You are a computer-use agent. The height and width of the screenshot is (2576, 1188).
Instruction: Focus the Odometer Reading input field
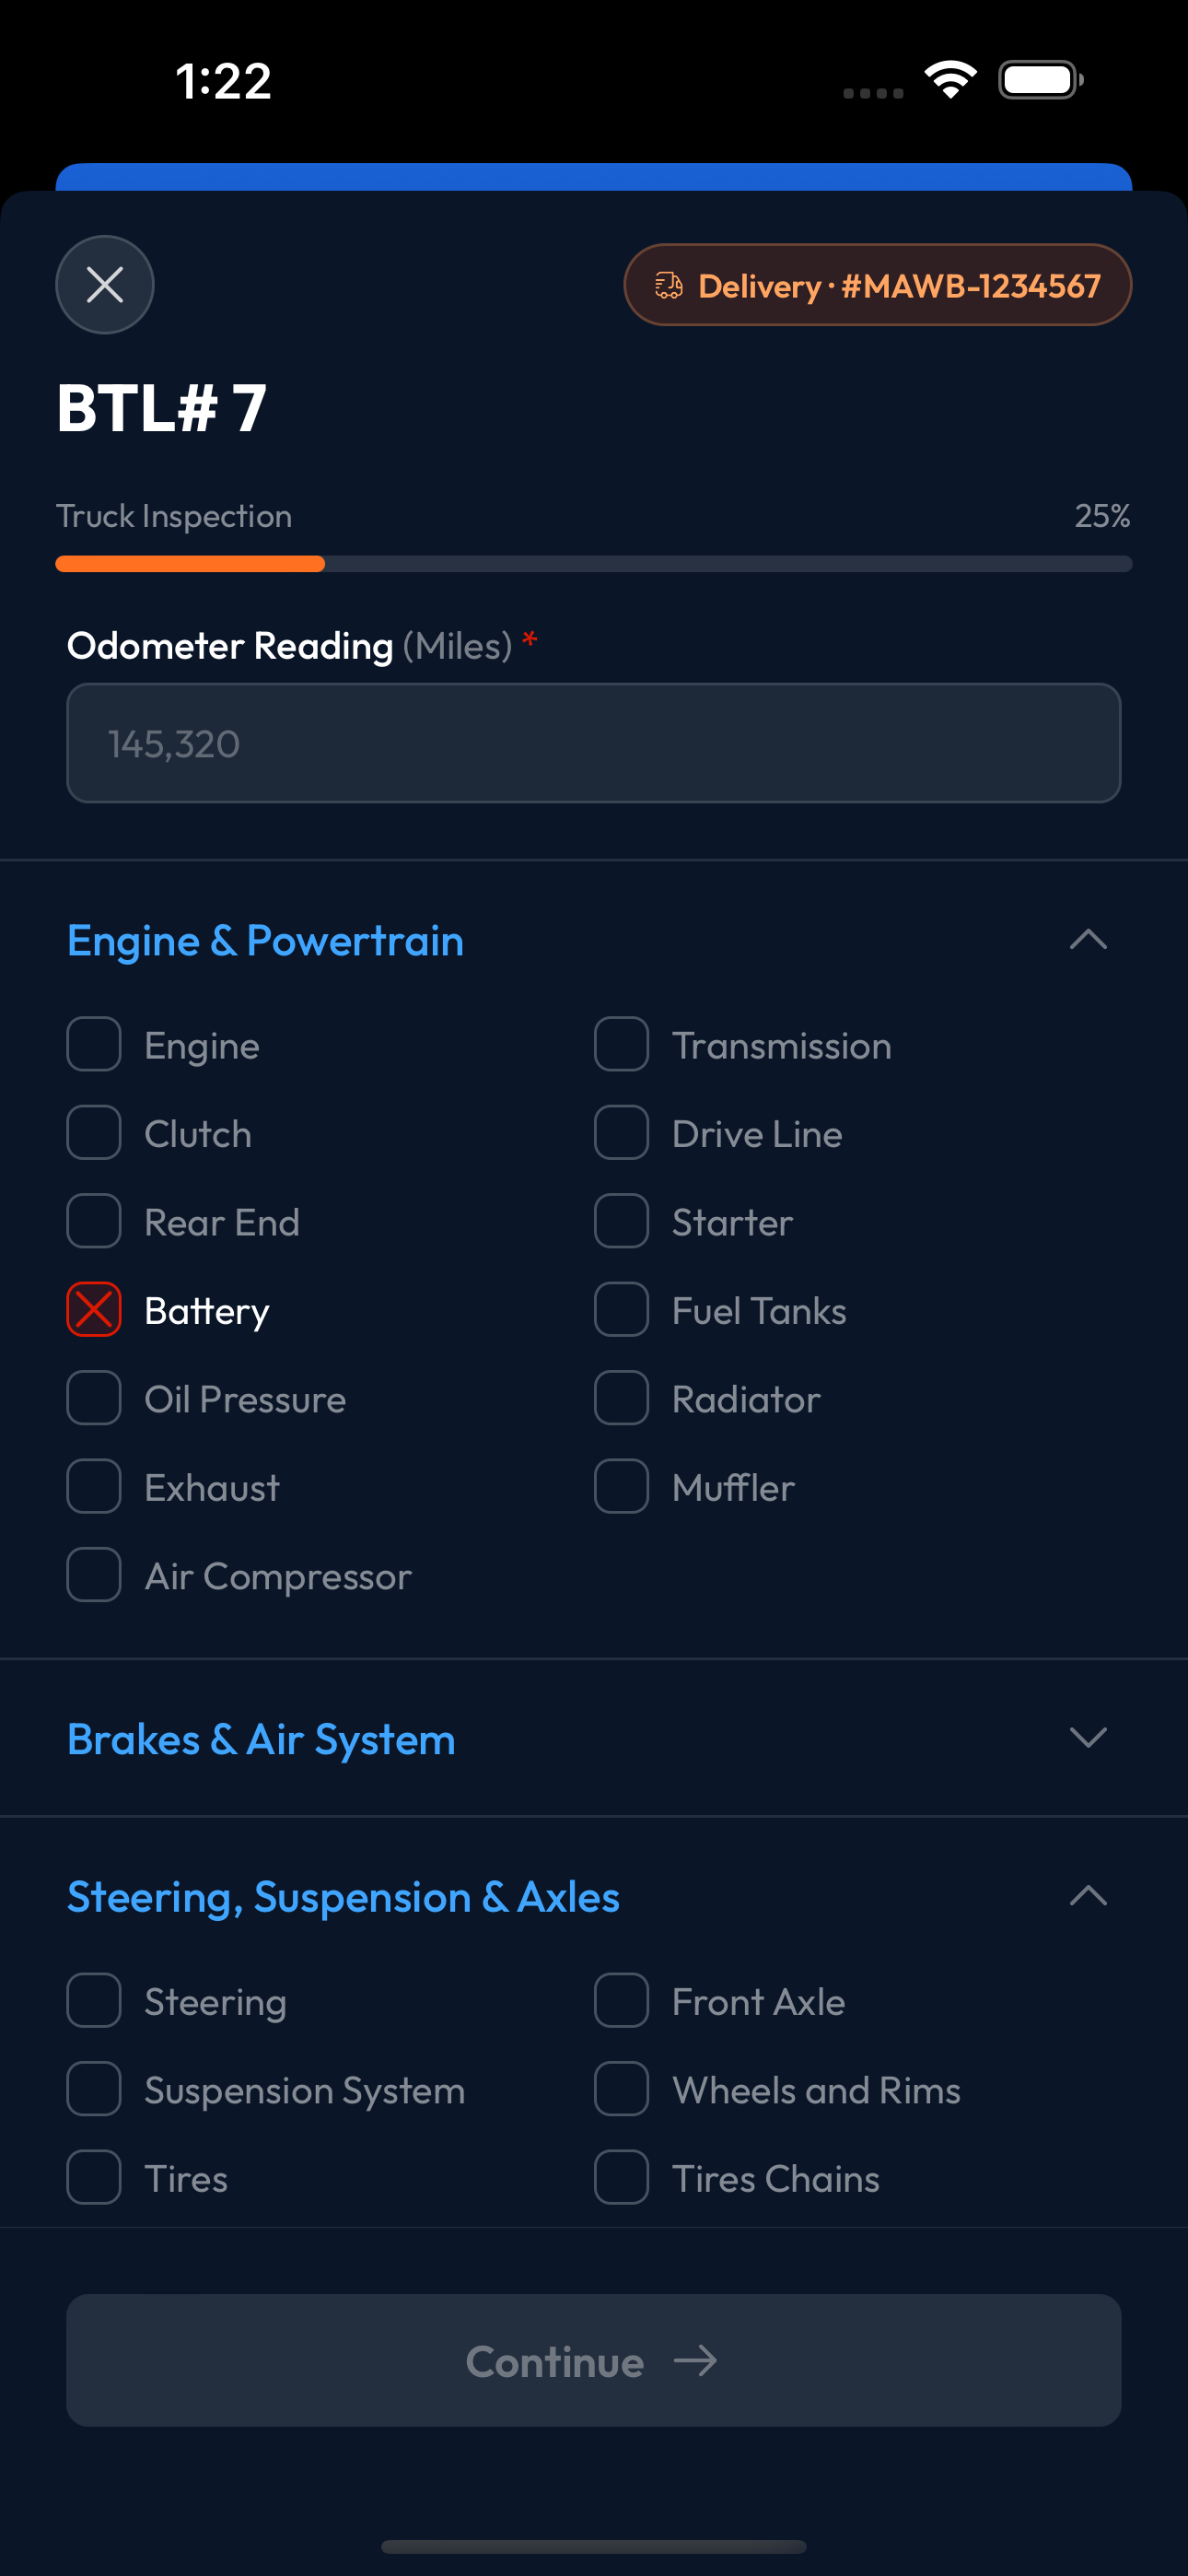[594, 743]
